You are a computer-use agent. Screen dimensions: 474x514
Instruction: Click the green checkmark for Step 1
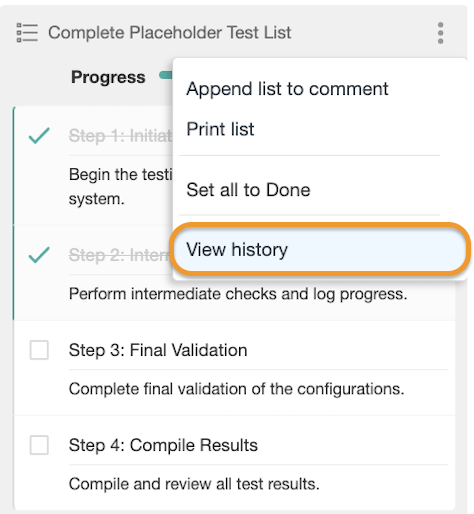point(39,136)
